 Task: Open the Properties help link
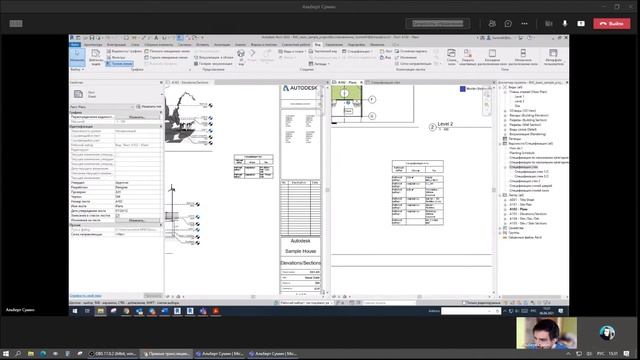pyautogui.click(x=86, y=296)
